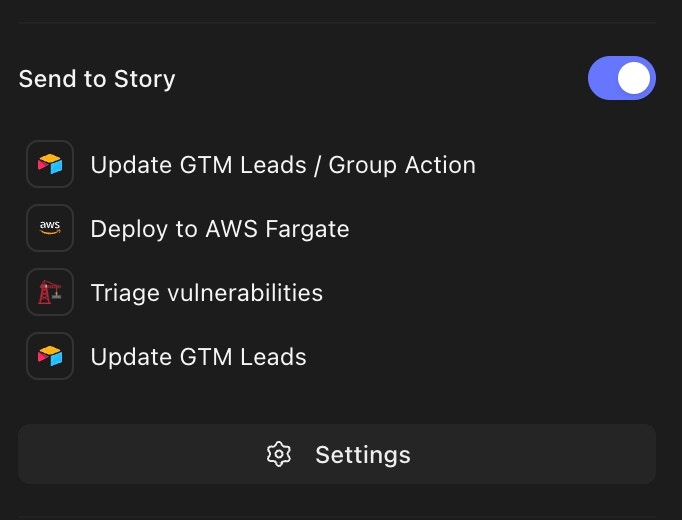The image size is (682, 520).
Task: Click the Group Action portion of story name
Action: click(402, 165)
